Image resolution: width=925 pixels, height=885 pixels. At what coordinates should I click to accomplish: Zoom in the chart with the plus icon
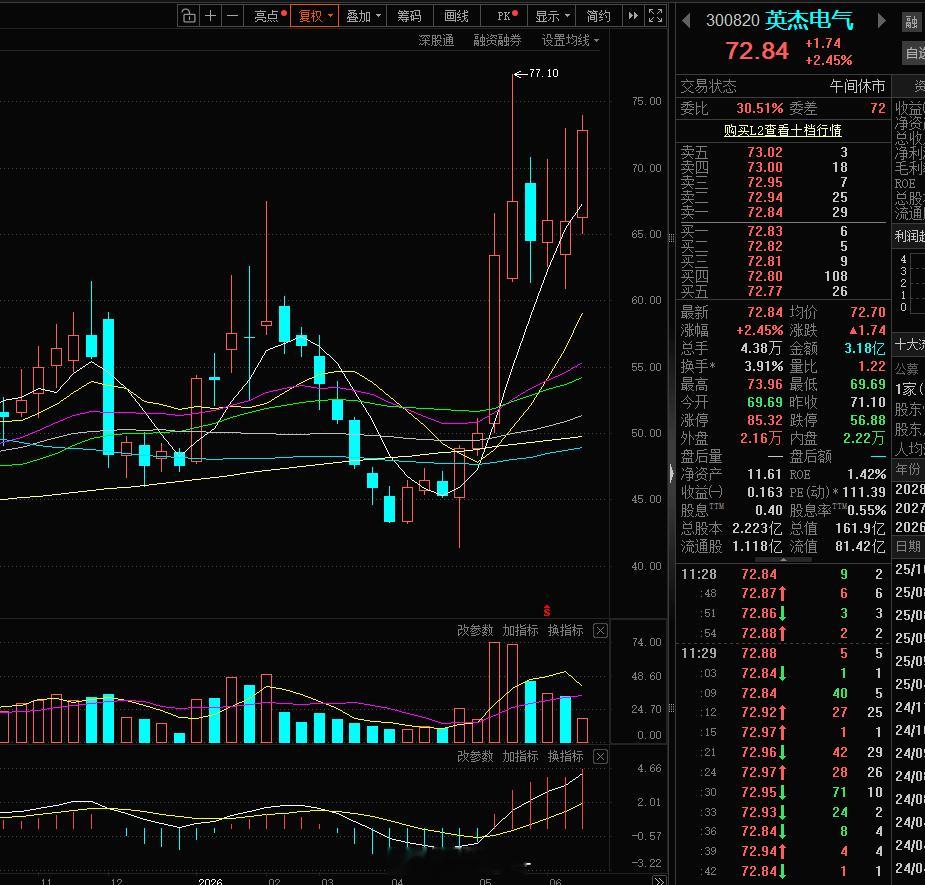210,16
